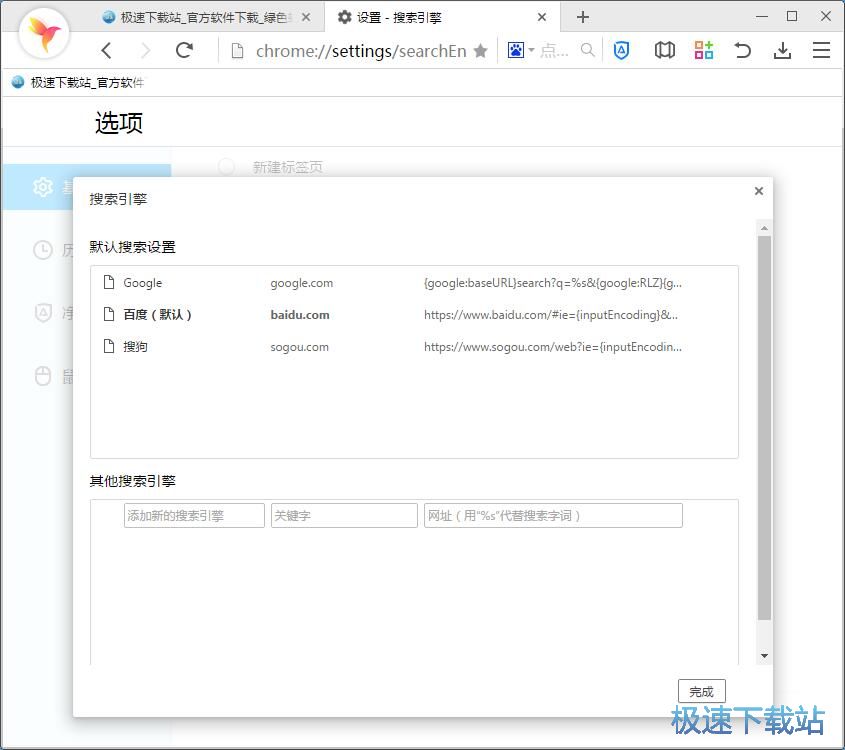Click the address bar URL field

(360, 51)
